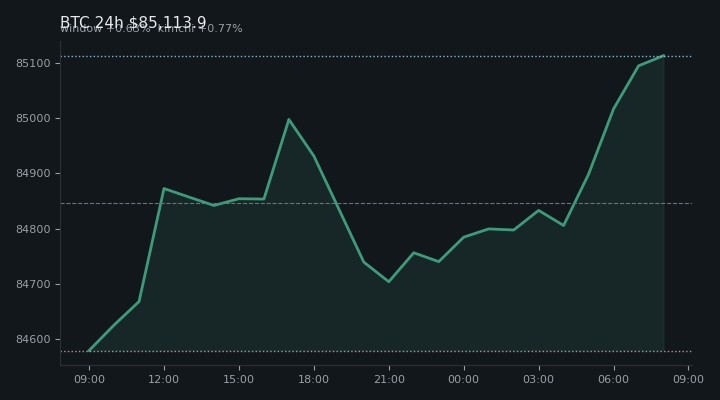Click the 03:00 time axis label
The width and height of the screenshot is (720, 400).
pos(539,379)
